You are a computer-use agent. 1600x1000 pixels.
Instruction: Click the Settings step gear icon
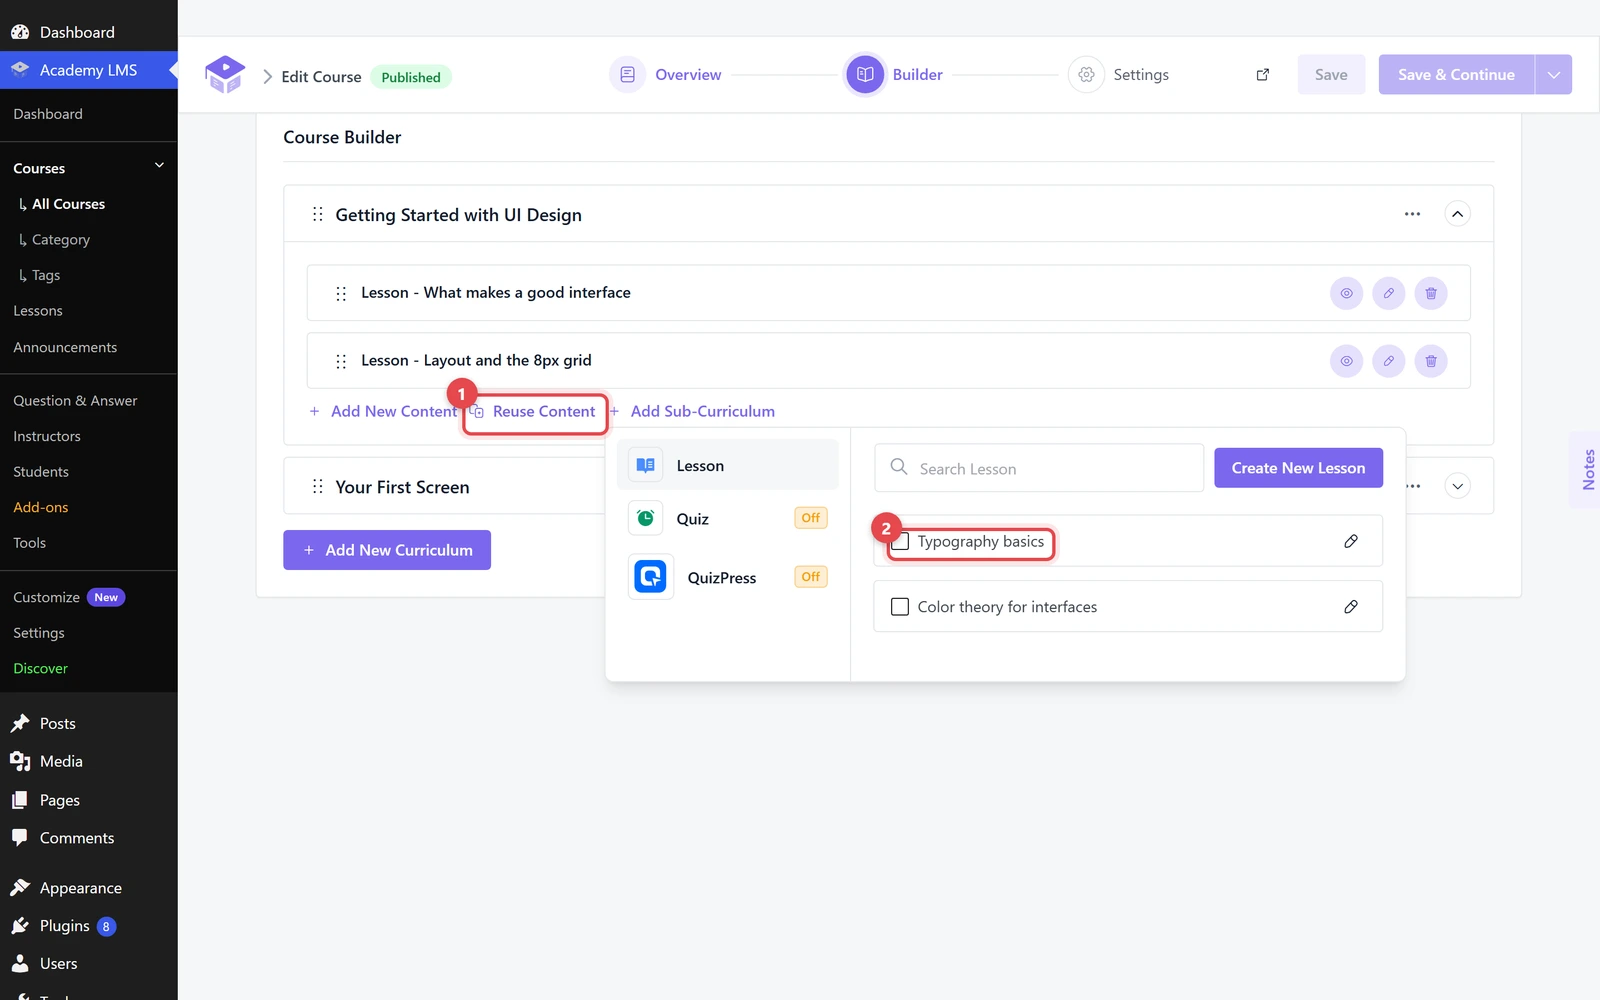coord(1086,75)
